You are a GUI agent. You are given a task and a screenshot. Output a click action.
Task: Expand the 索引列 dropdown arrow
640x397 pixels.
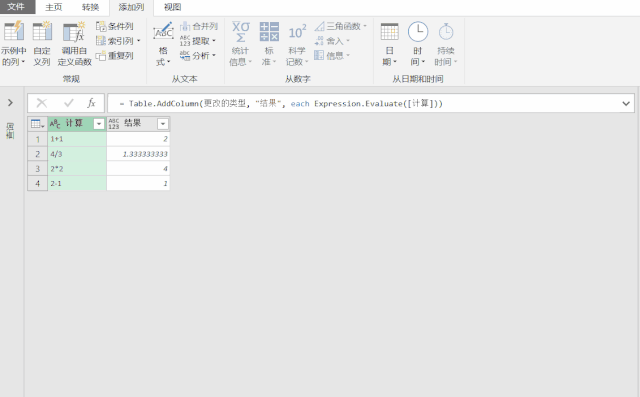139,41
